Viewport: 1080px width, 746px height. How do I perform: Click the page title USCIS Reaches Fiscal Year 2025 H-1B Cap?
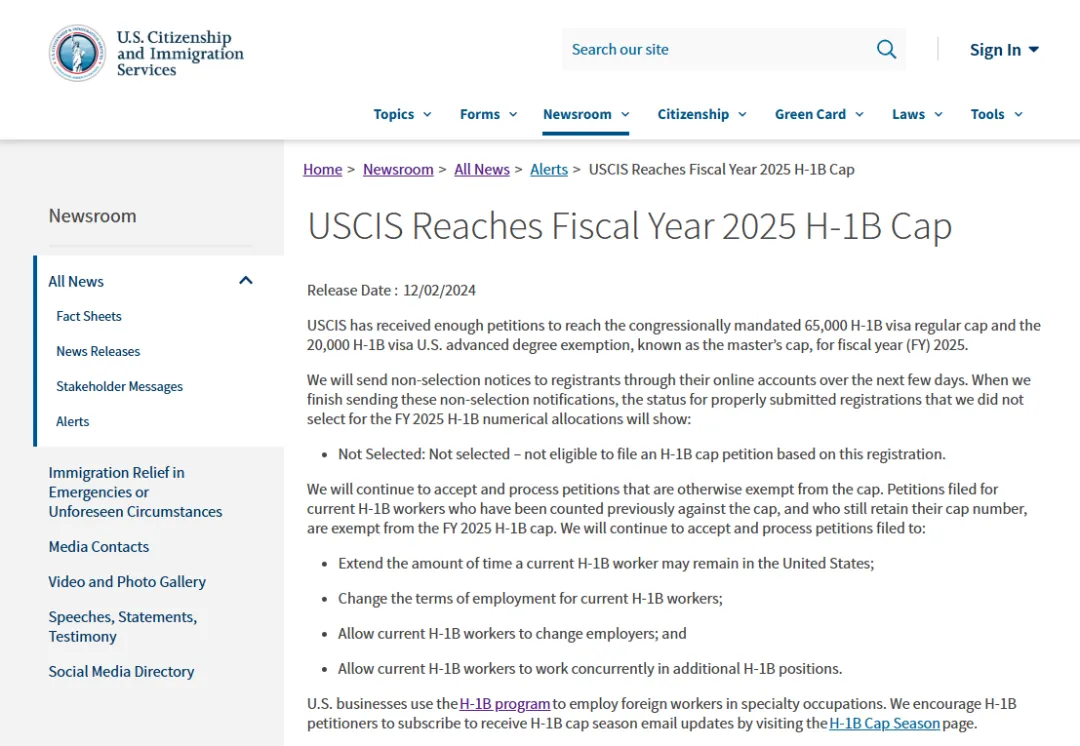tap(630, 225)
